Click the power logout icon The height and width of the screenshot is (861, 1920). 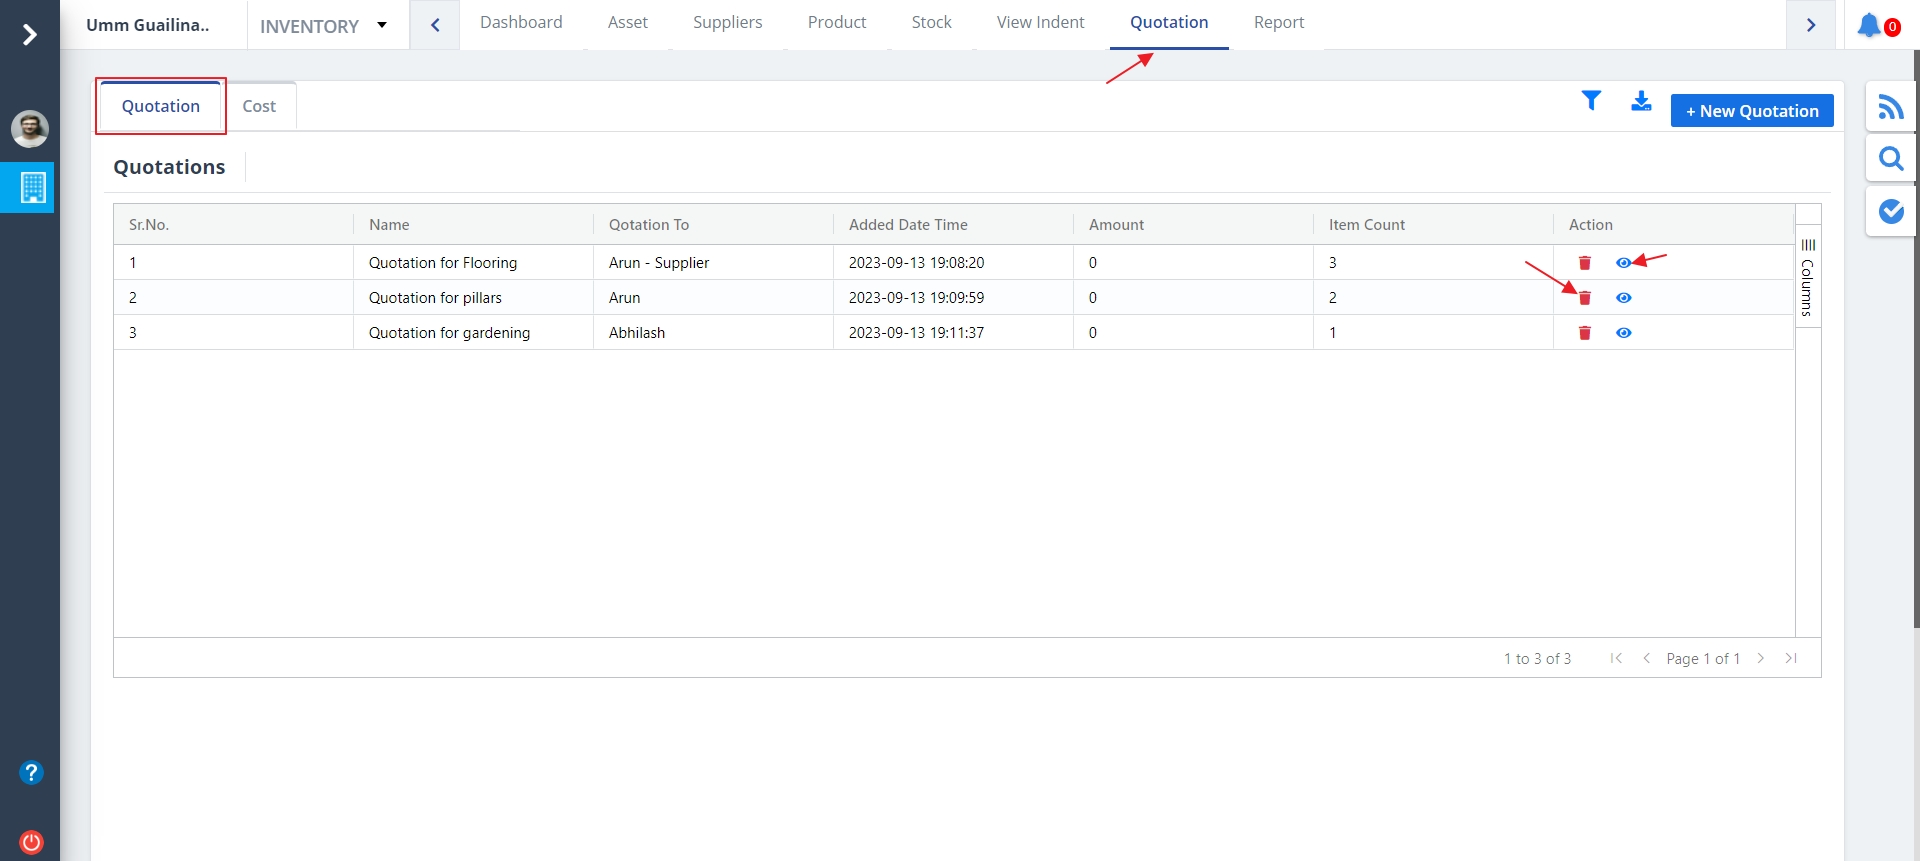31,842
